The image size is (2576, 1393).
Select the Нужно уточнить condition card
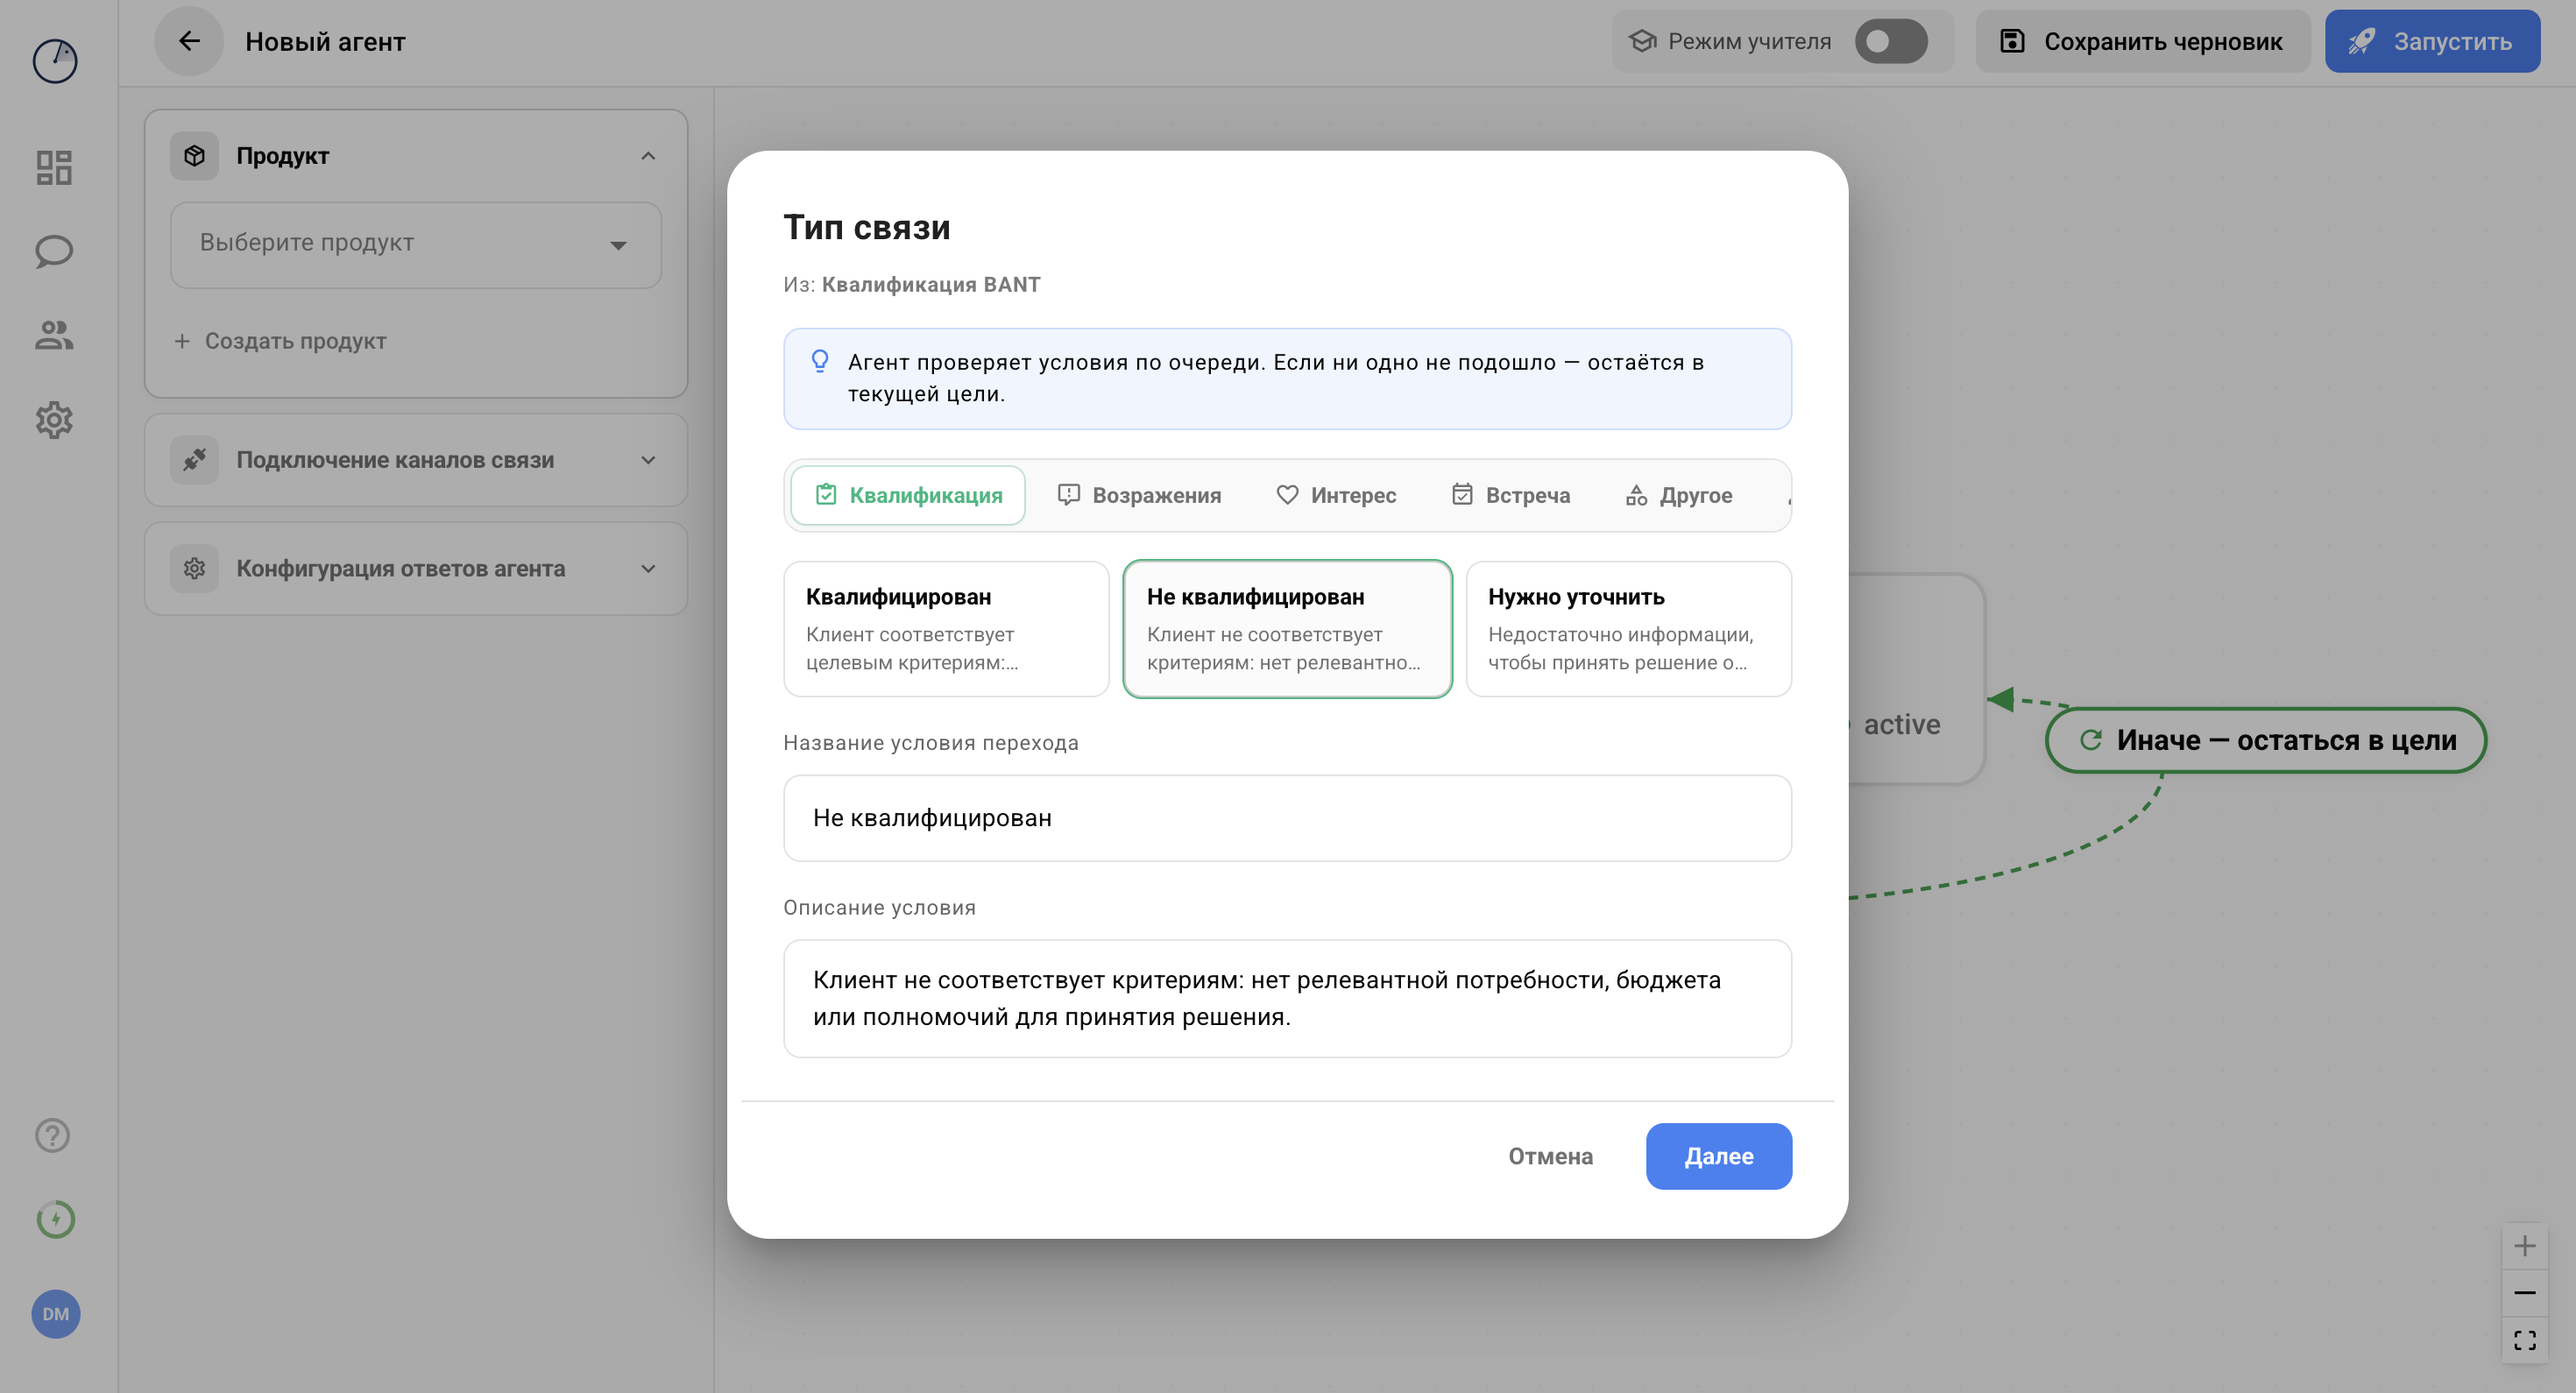tap(1628, 628)
